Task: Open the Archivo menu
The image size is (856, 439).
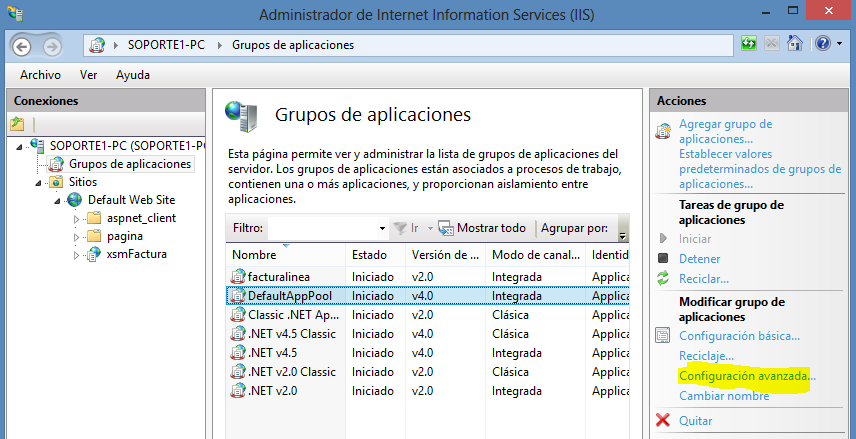Action: point(40,75)
